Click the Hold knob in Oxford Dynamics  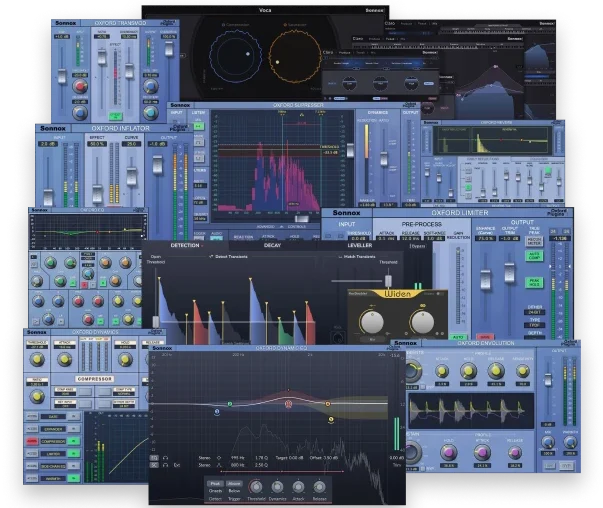point(125,359)
